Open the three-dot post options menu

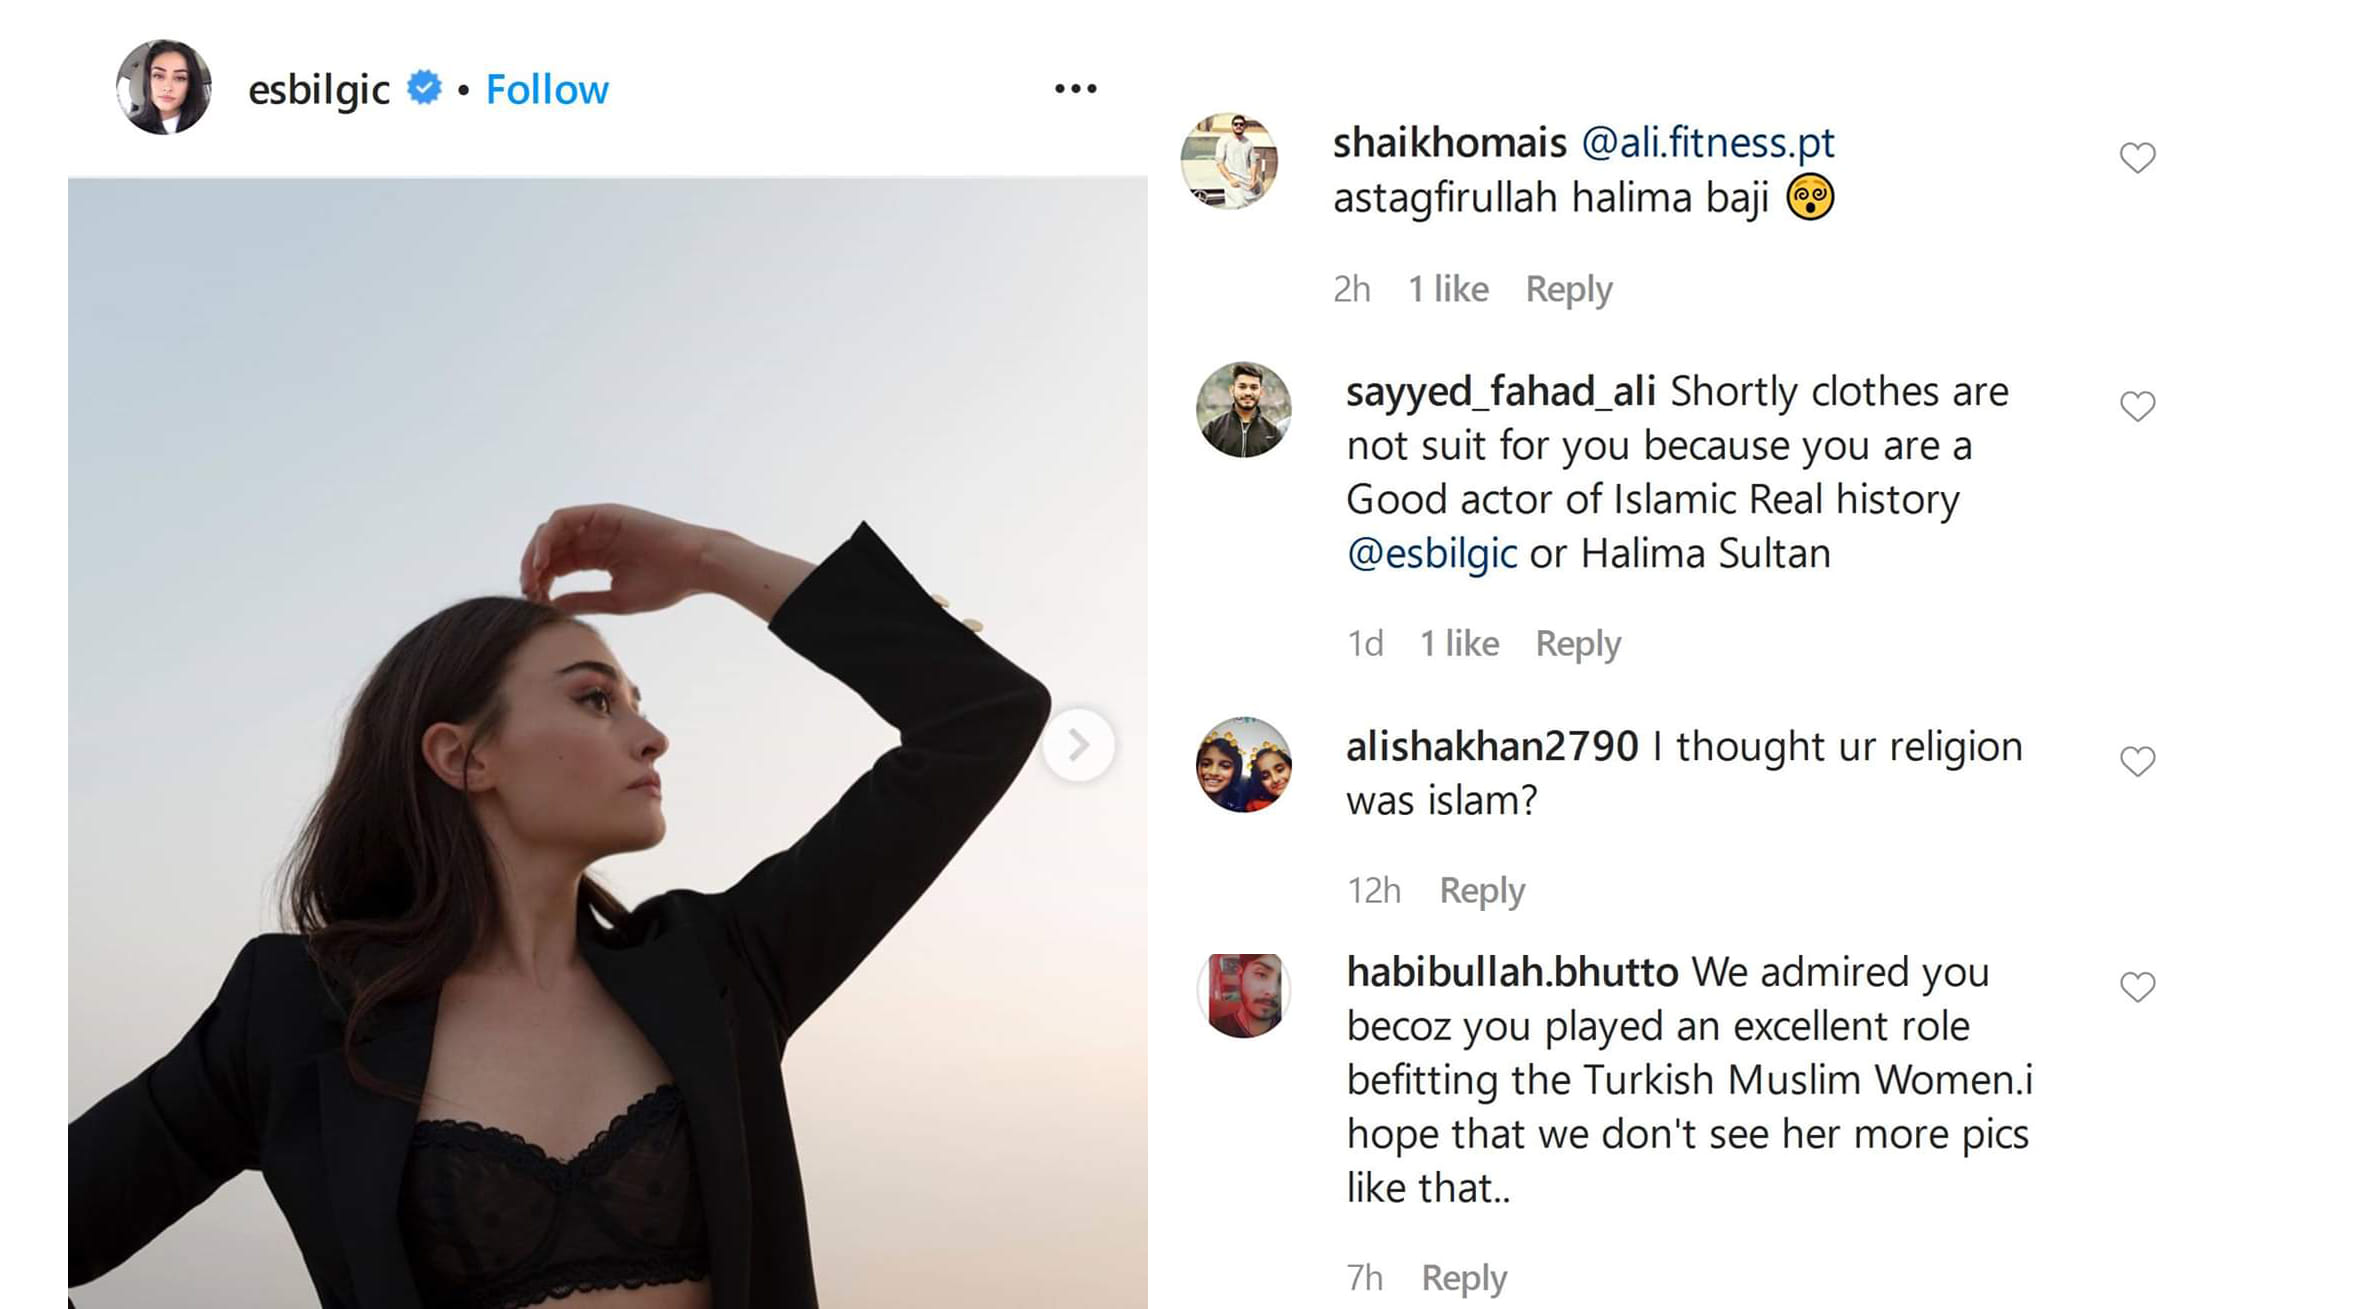[x=1075, y=89]
